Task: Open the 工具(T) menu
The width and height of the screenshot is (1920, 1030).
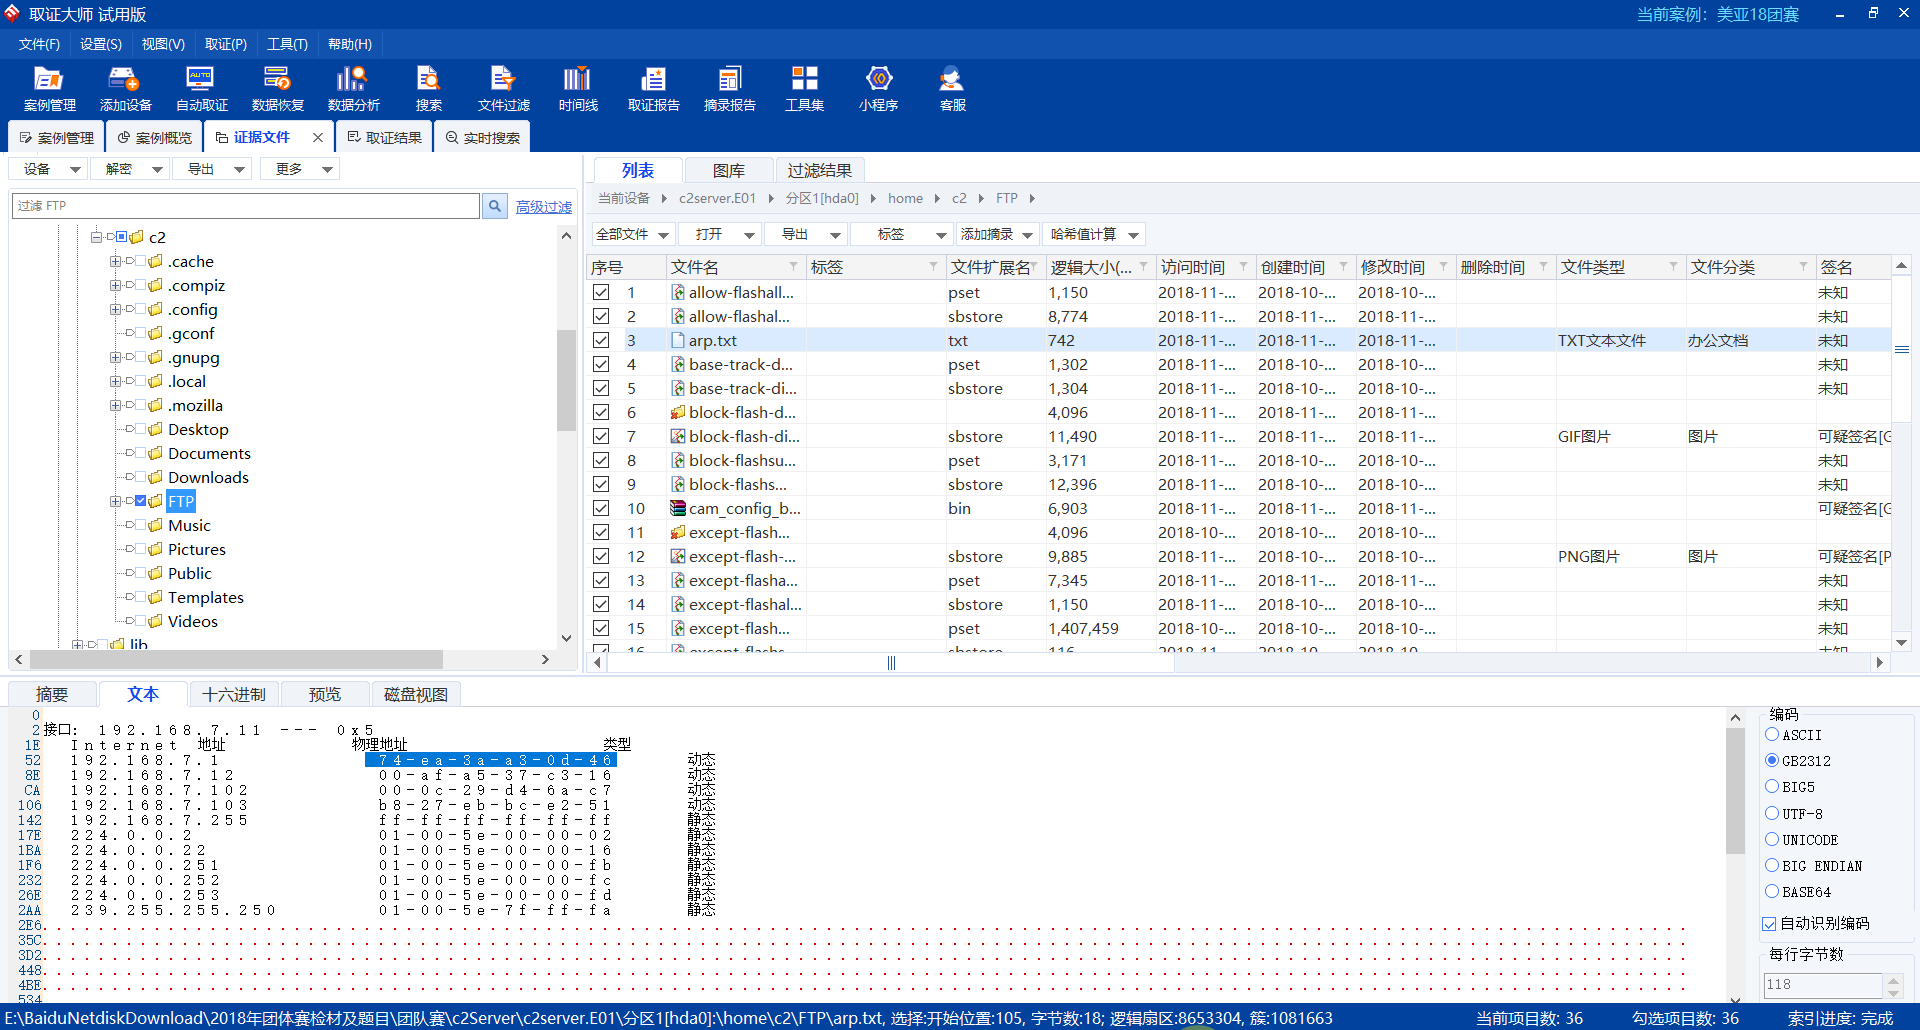Action: point(287,44)
